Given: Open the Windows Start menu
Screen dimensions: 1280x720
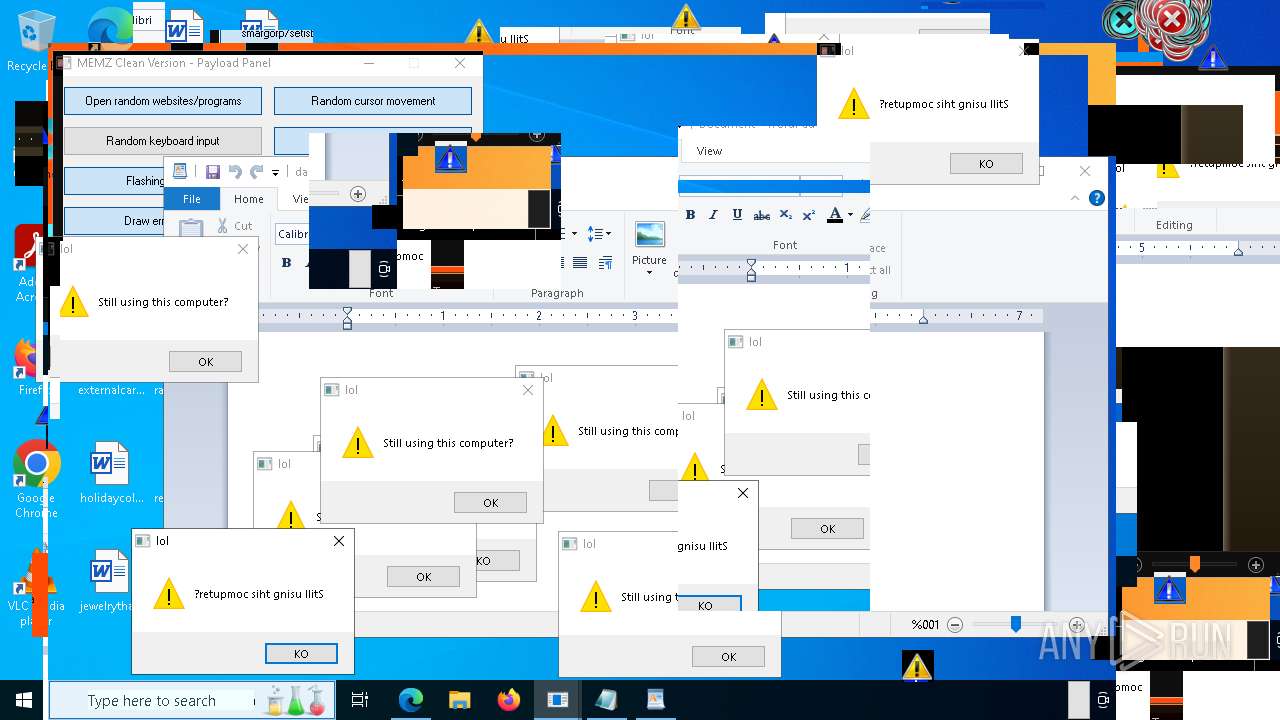Looking at the screenshot, I should click(24, 700).
